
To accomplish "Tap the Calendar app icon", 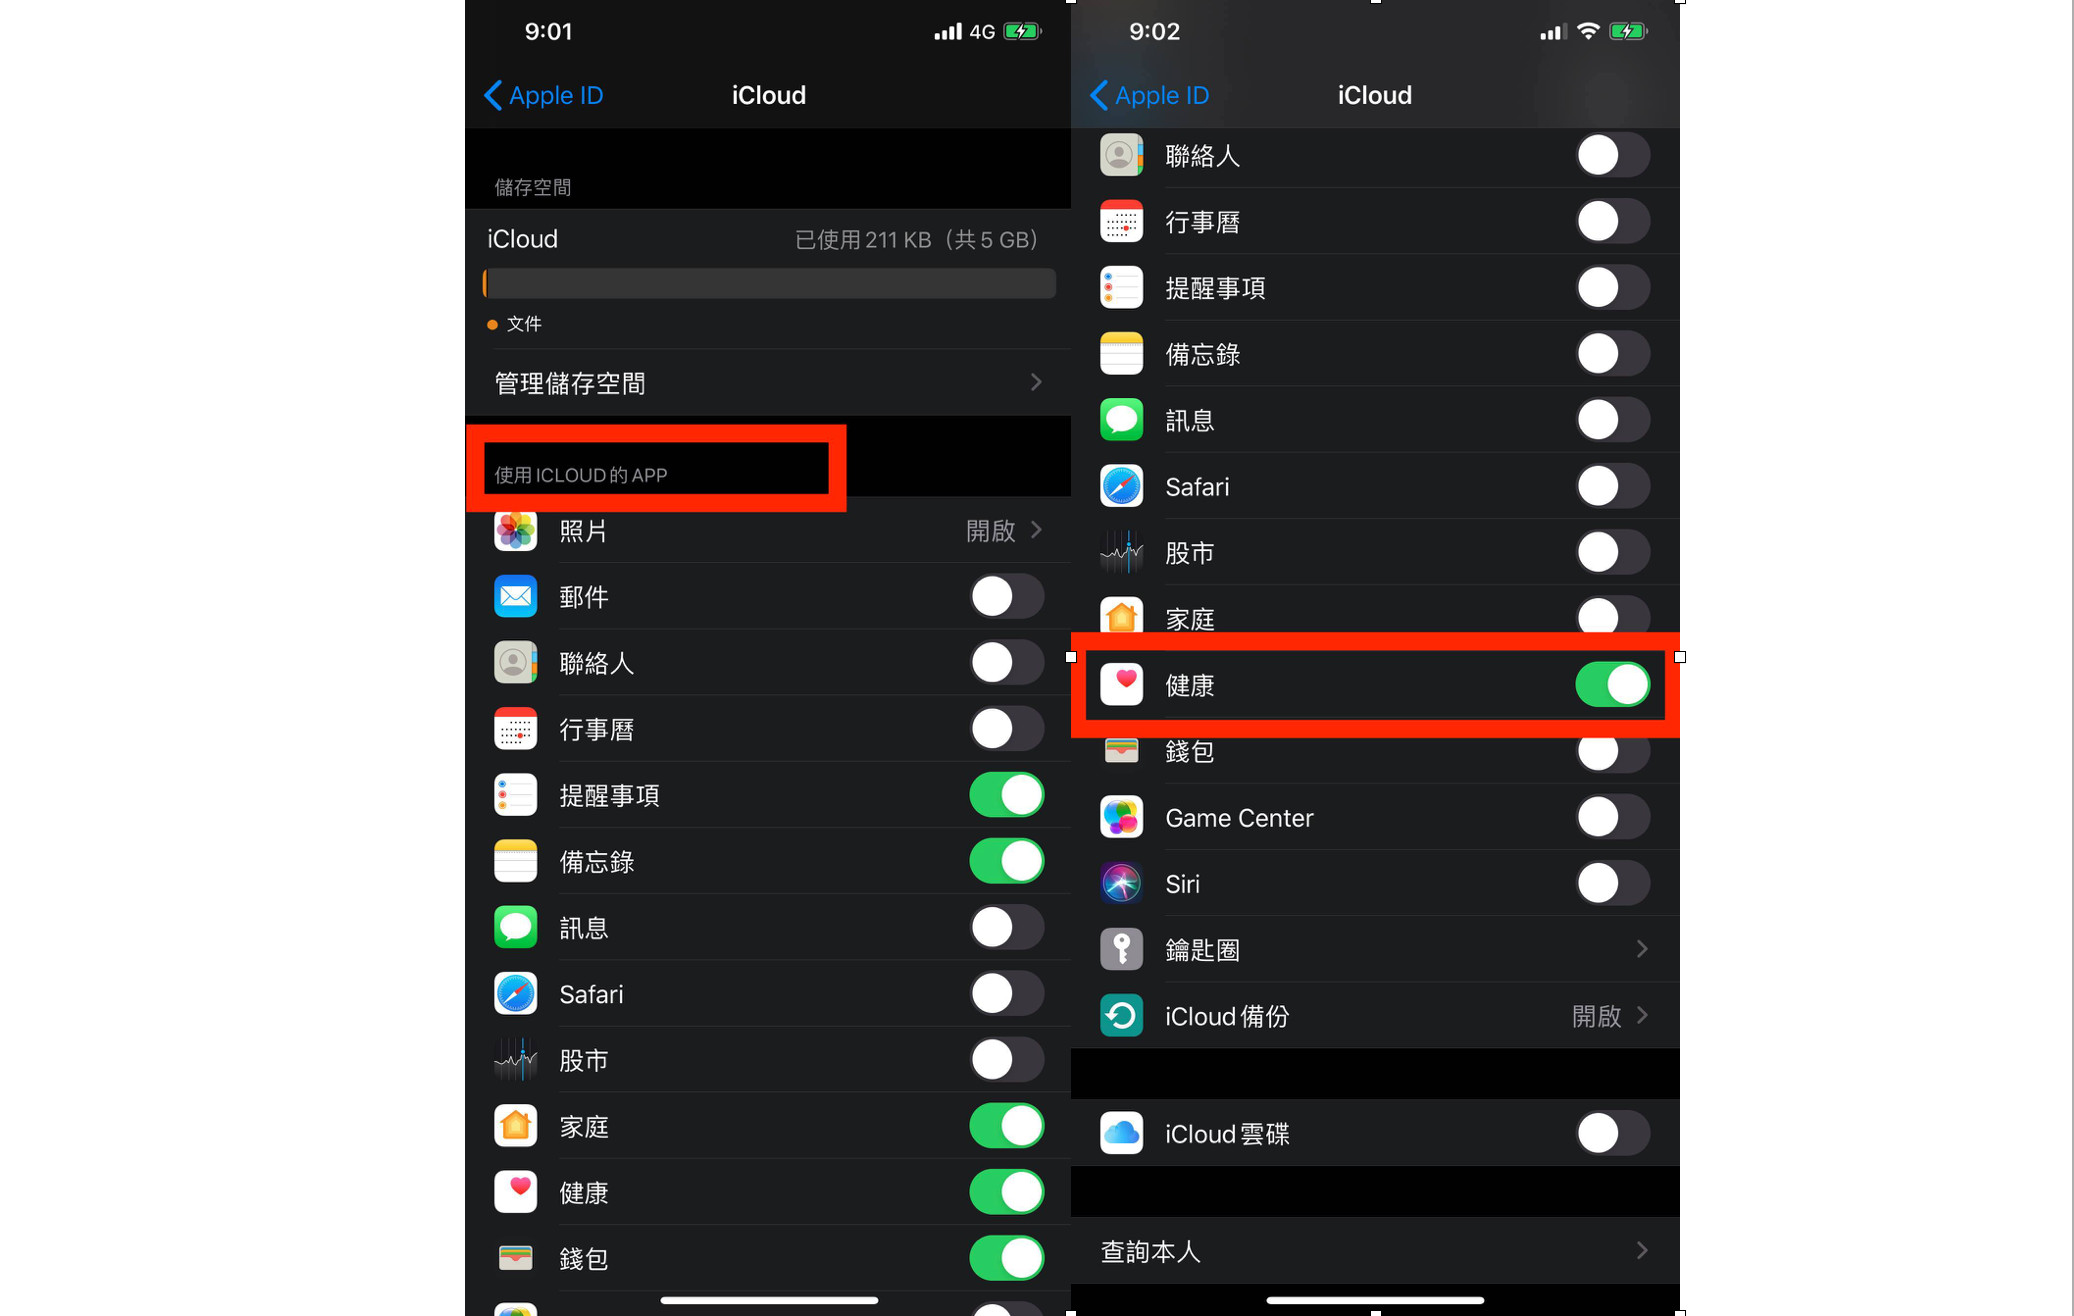I will click(514, 730).
